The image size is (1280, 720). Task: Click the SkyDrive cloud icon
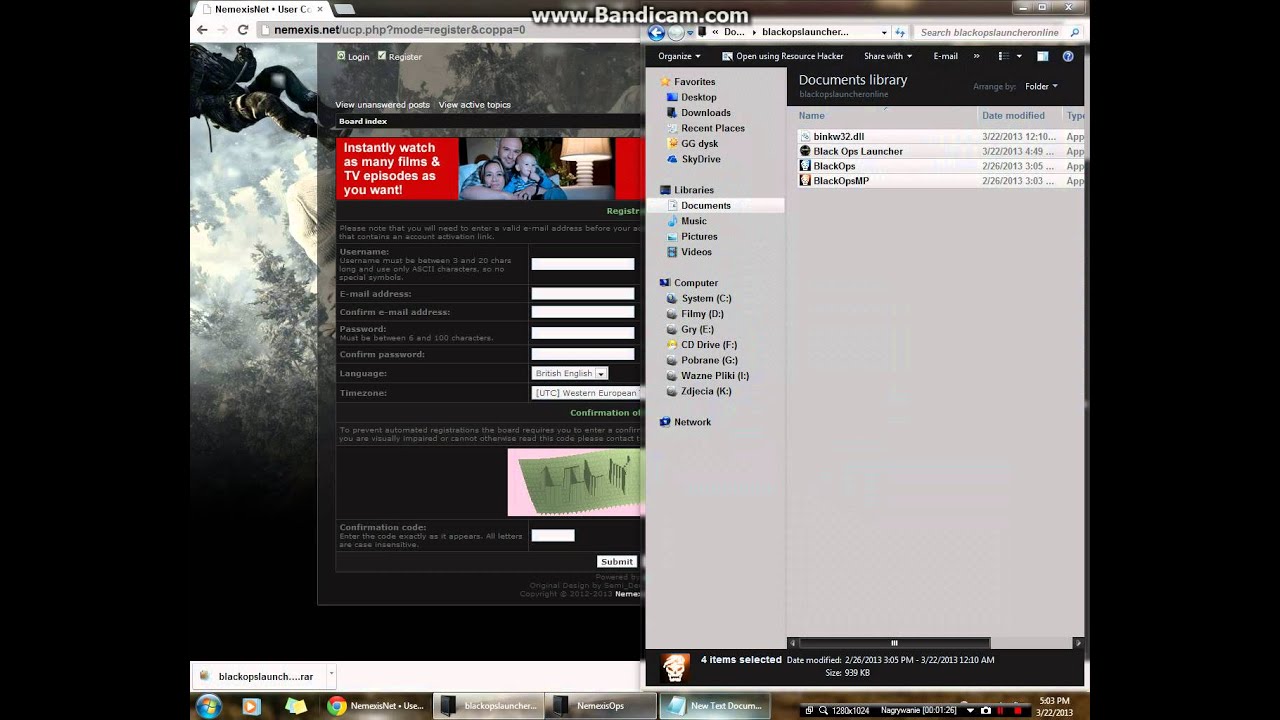pyautogui.click(x=672, y=159)
